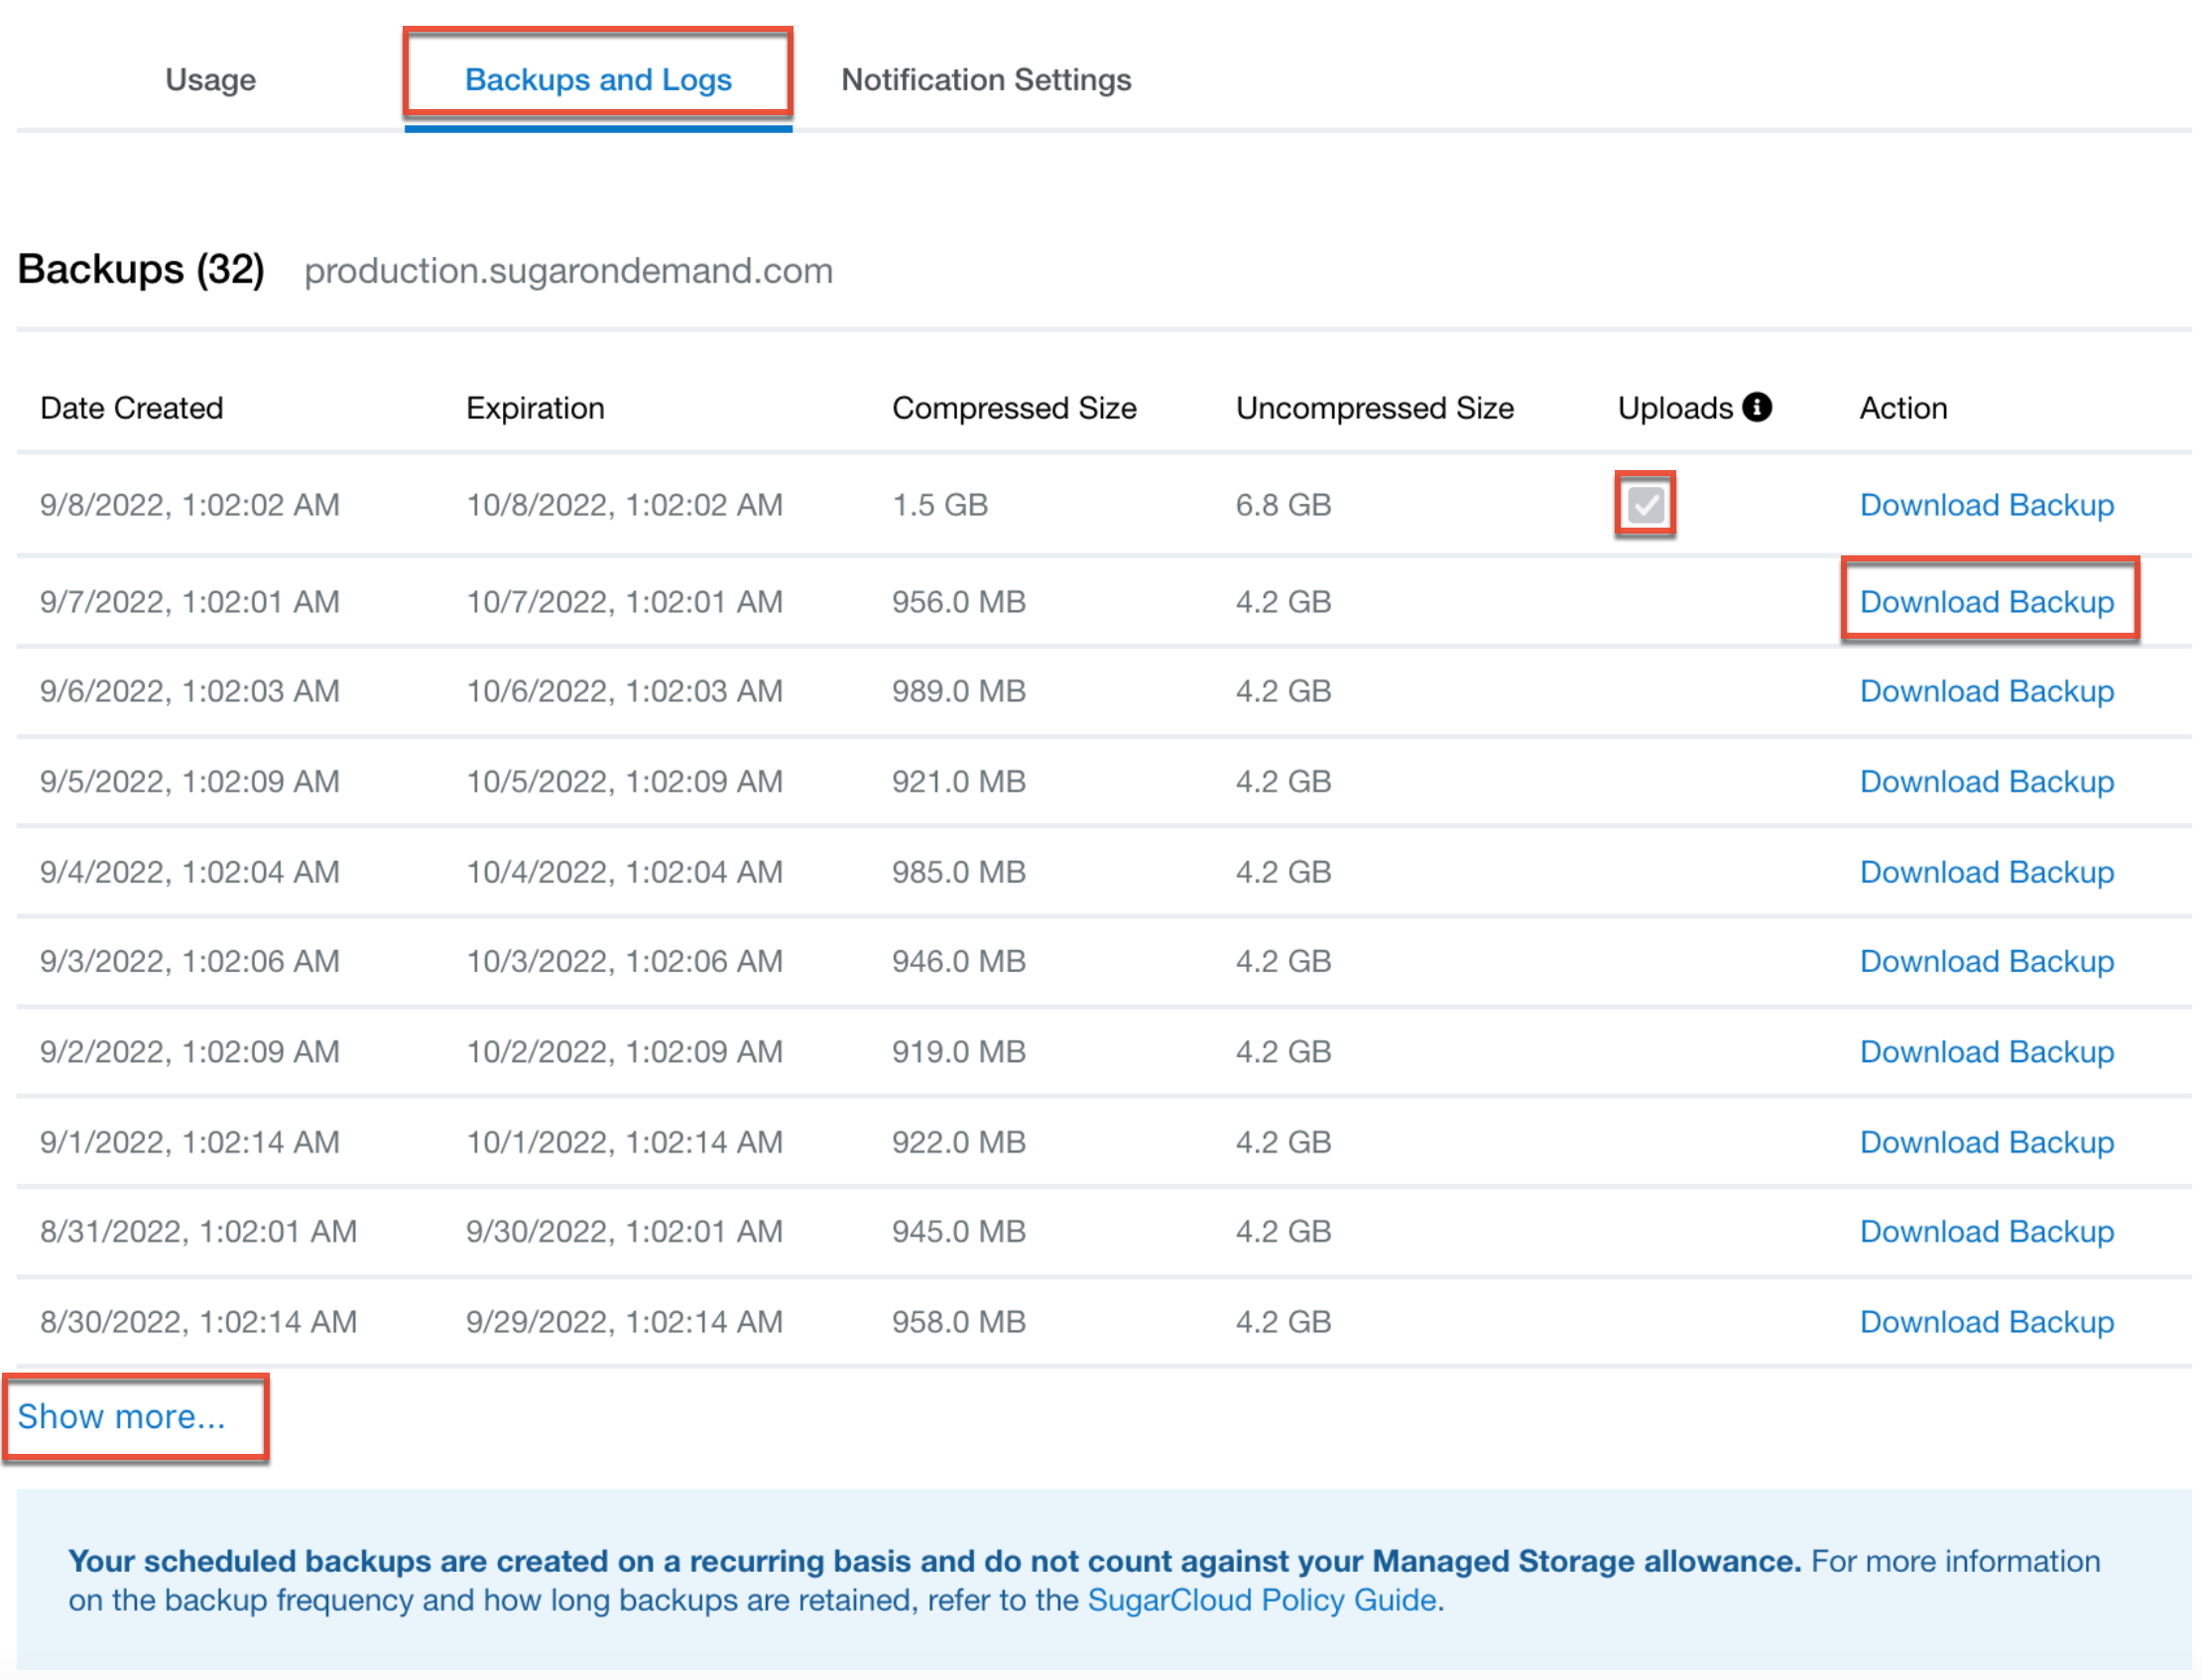Sort the table by Date Created column
The image size is (2202, 1680).
[x=131, y=407]
